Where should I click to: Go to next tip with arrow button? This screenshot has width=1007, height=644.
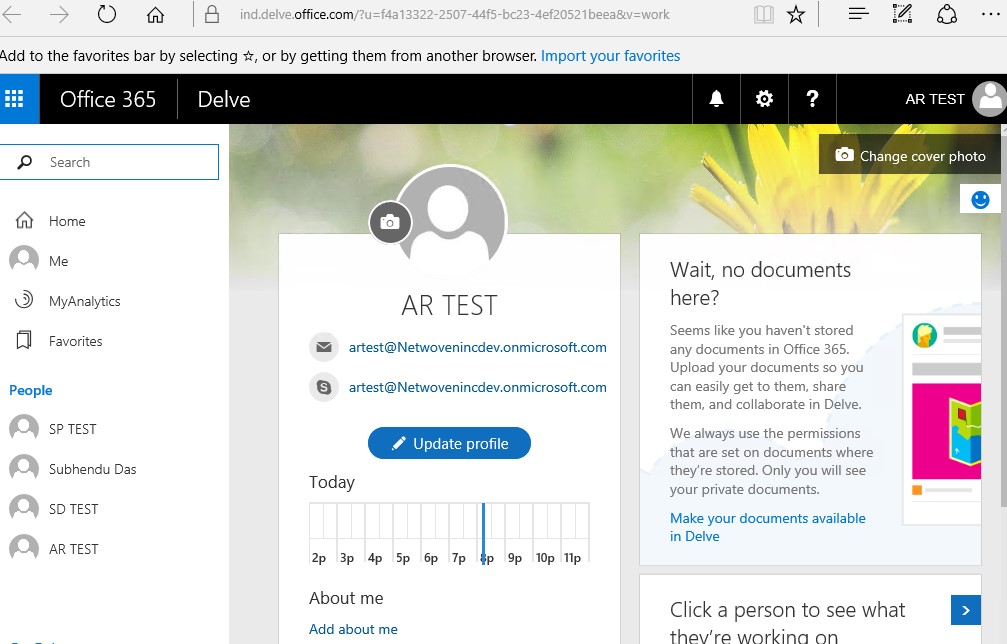click(x=966, y=610)
